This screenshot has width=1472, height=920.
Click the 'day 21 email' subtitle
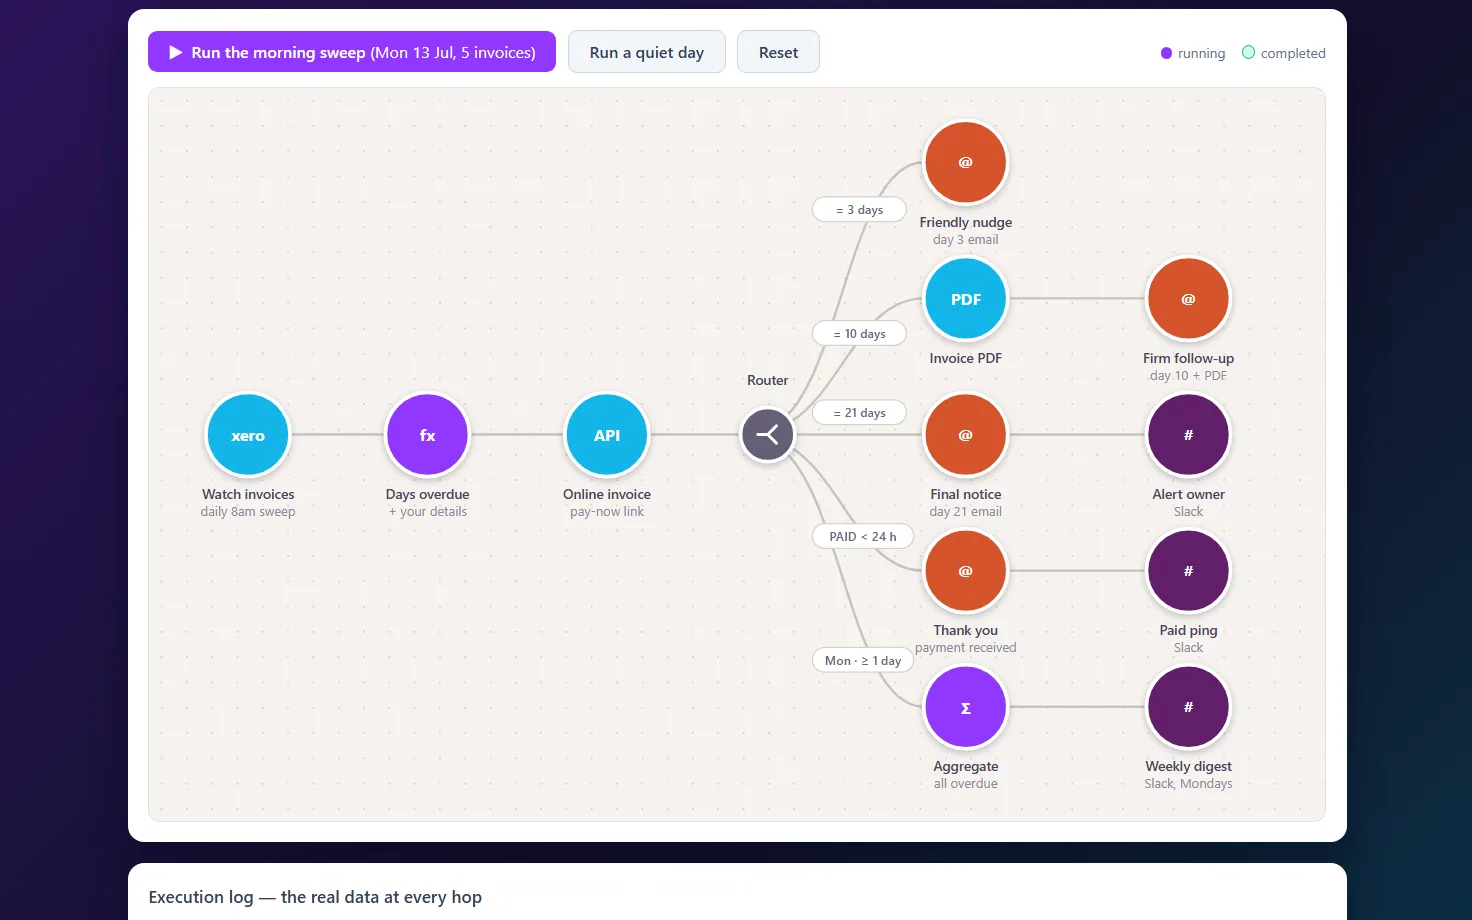pos(966,512)
